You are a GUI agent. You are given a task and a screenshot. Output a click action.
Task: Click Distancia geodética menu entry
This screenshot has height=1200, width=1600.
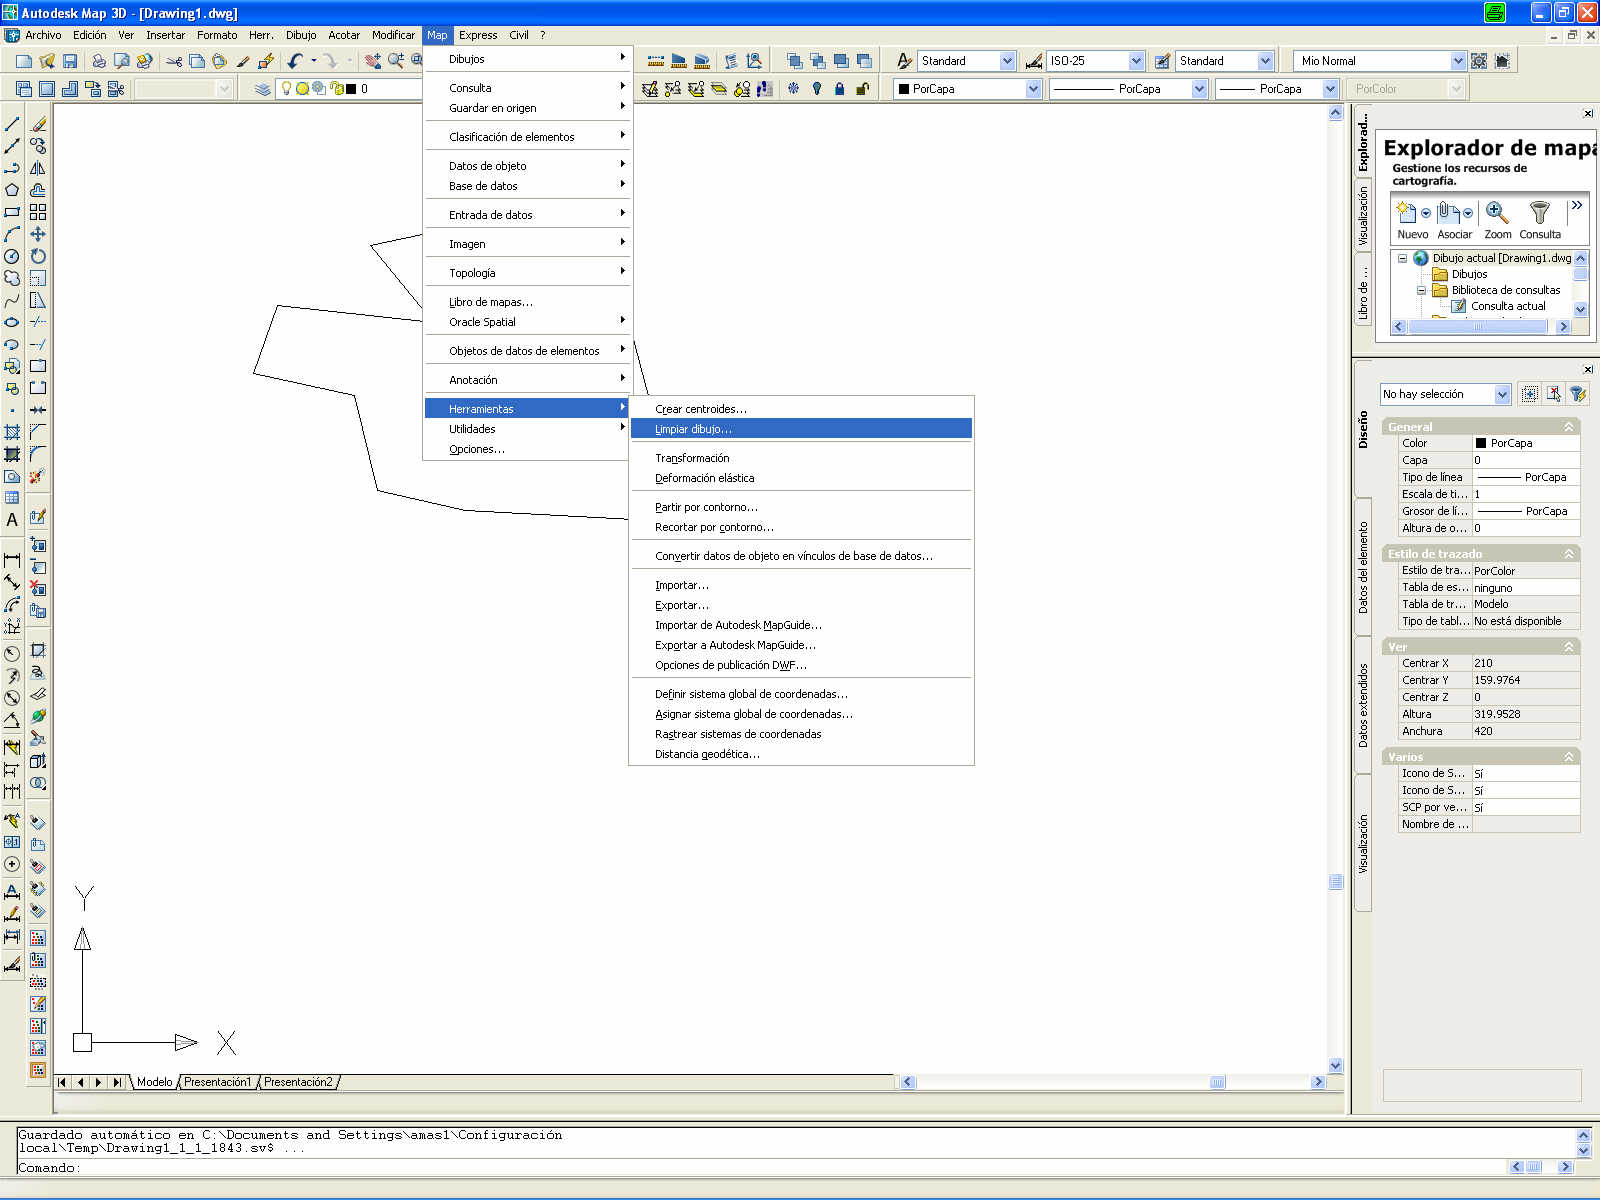pyautogui.click(x=801, y=754)
